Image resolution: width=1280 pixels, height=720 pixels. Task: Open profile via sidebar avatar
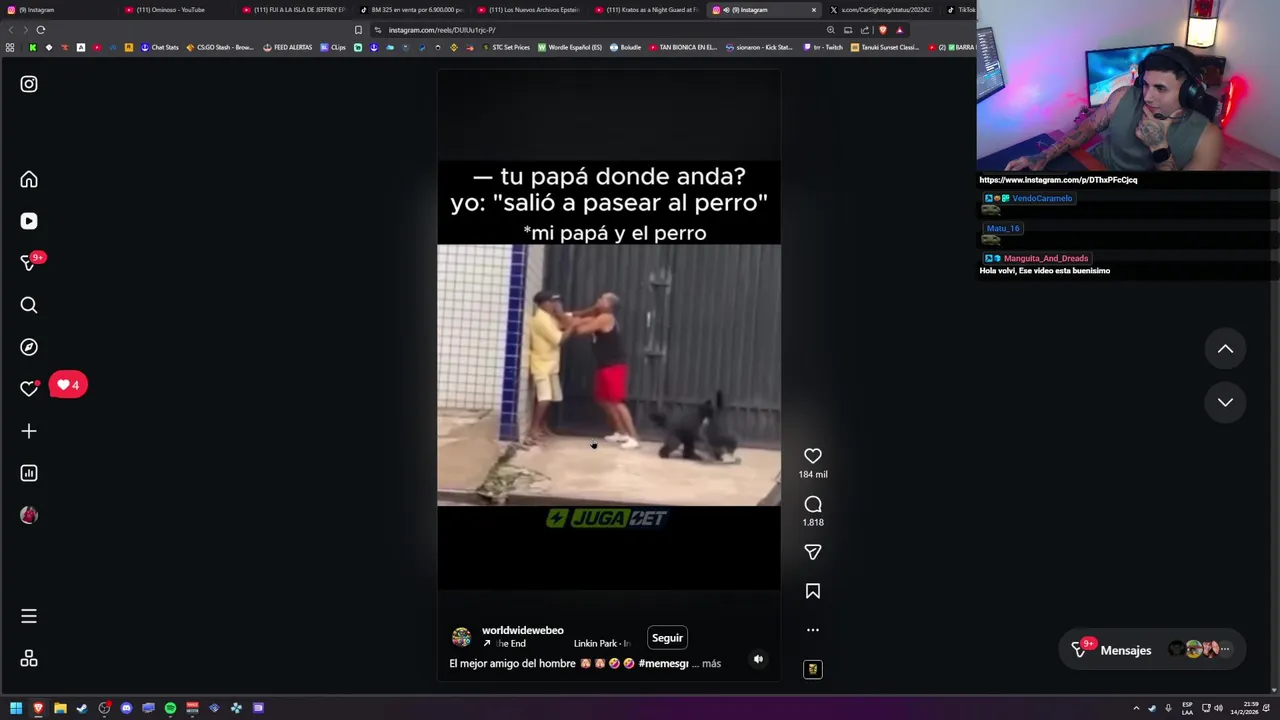click(29, 515)
